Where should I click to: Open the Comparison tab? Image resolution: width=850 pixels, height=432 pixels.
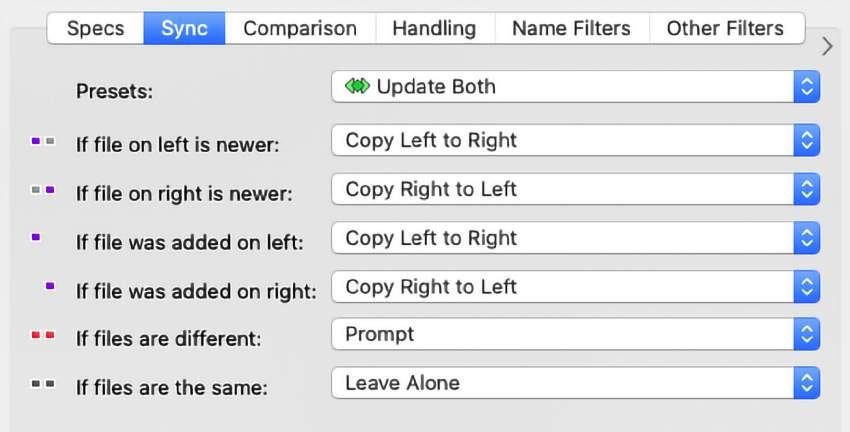coord(300,28)
